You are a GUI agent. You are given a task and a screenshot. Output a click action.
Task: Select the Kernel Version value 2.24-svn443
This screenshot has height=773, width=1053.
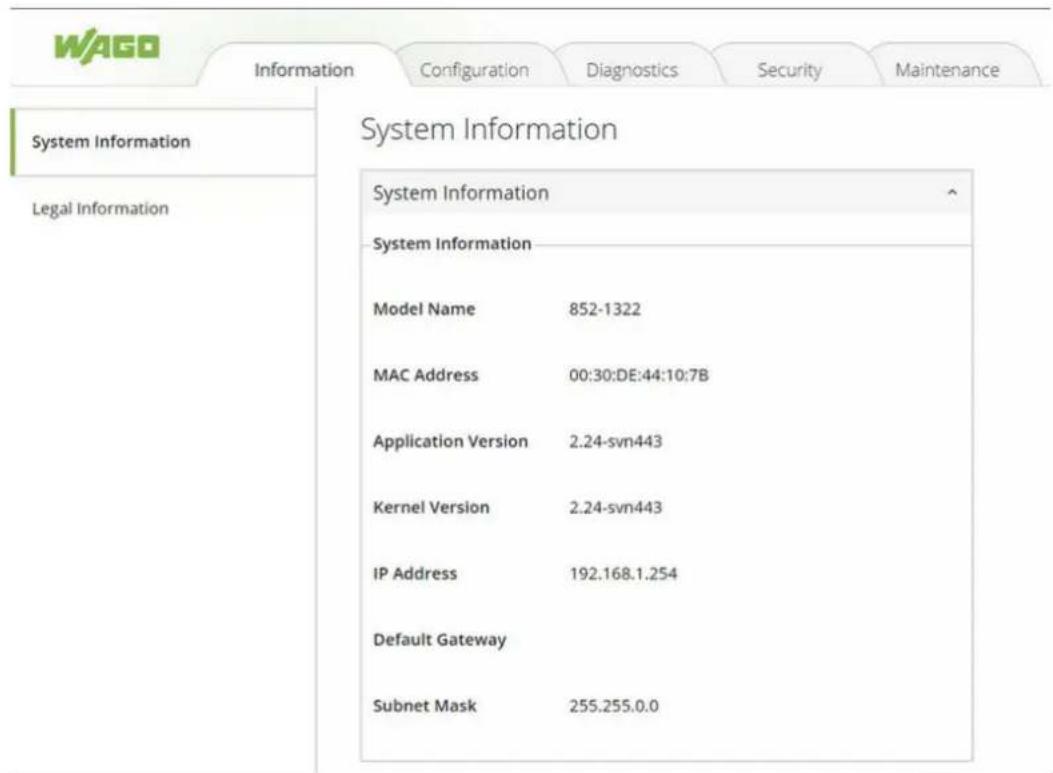click(615, 507)
